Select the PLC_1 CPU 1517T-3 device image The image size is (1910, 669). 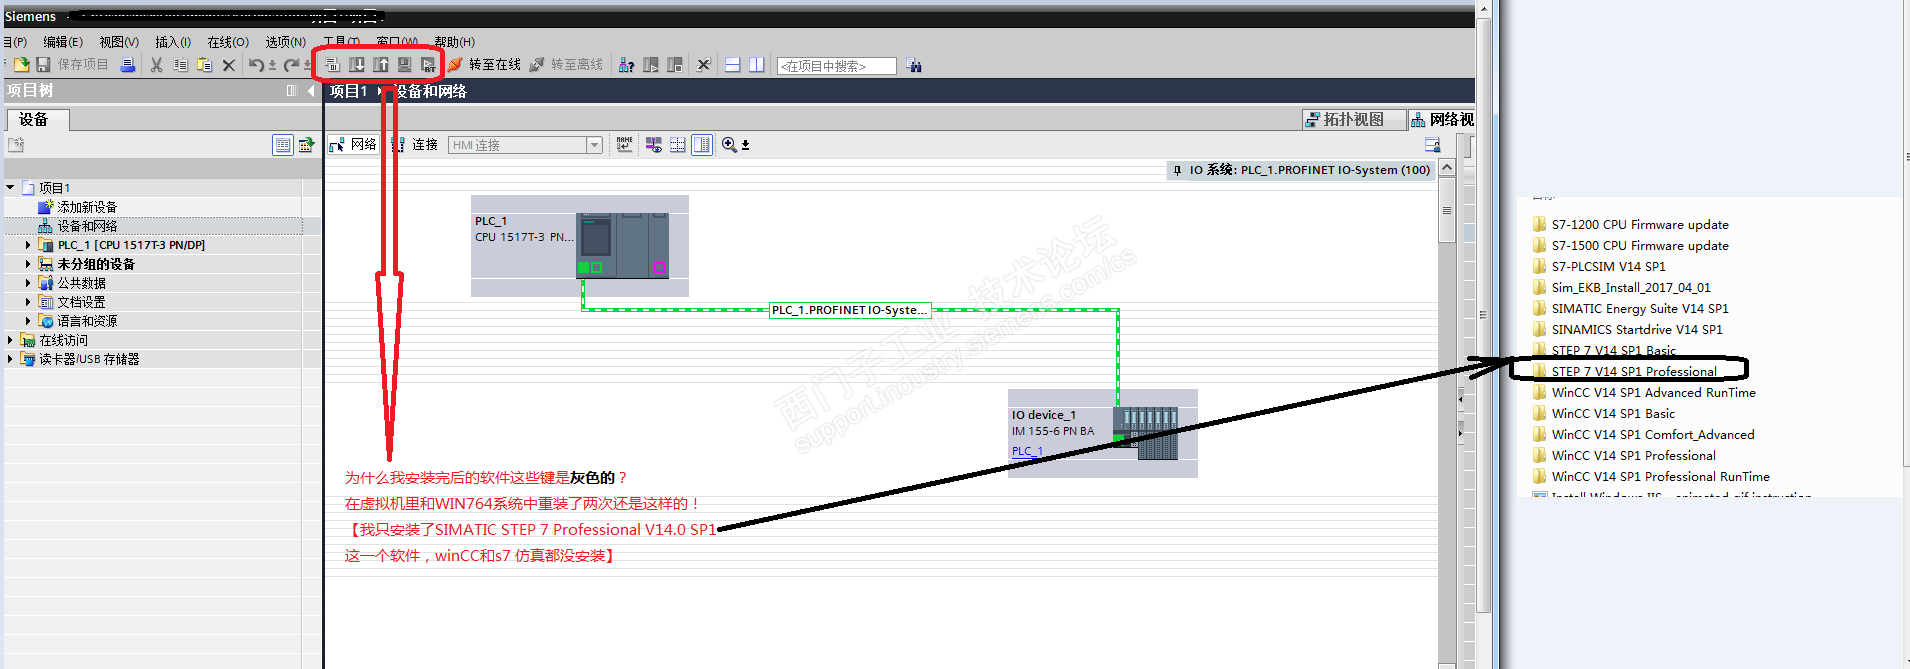[622, 245]
